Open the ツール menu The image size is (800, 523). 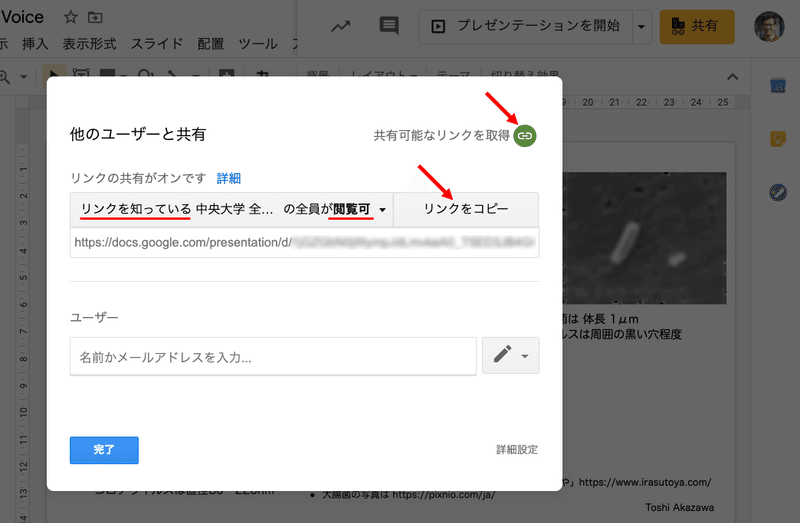pyautogui.click(x=258, y=44)
